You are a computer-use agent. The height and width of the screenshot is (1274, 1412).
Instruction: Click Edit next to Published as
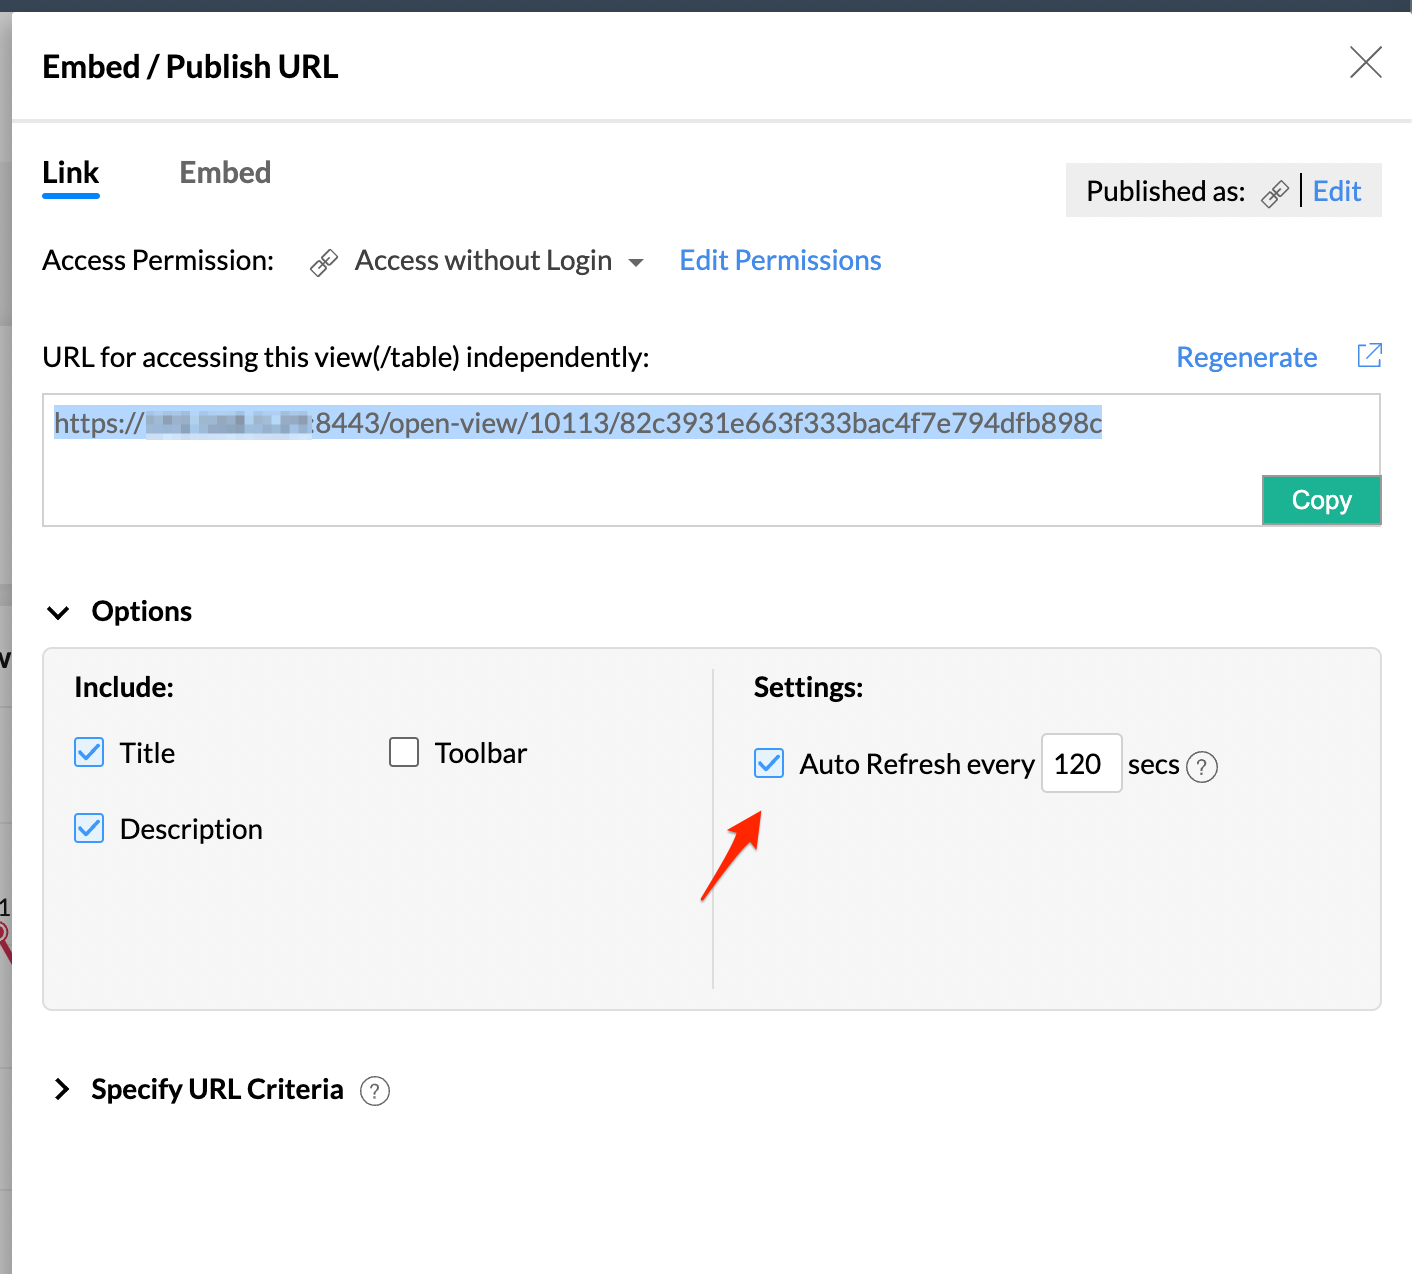[x=1336, y=191]
